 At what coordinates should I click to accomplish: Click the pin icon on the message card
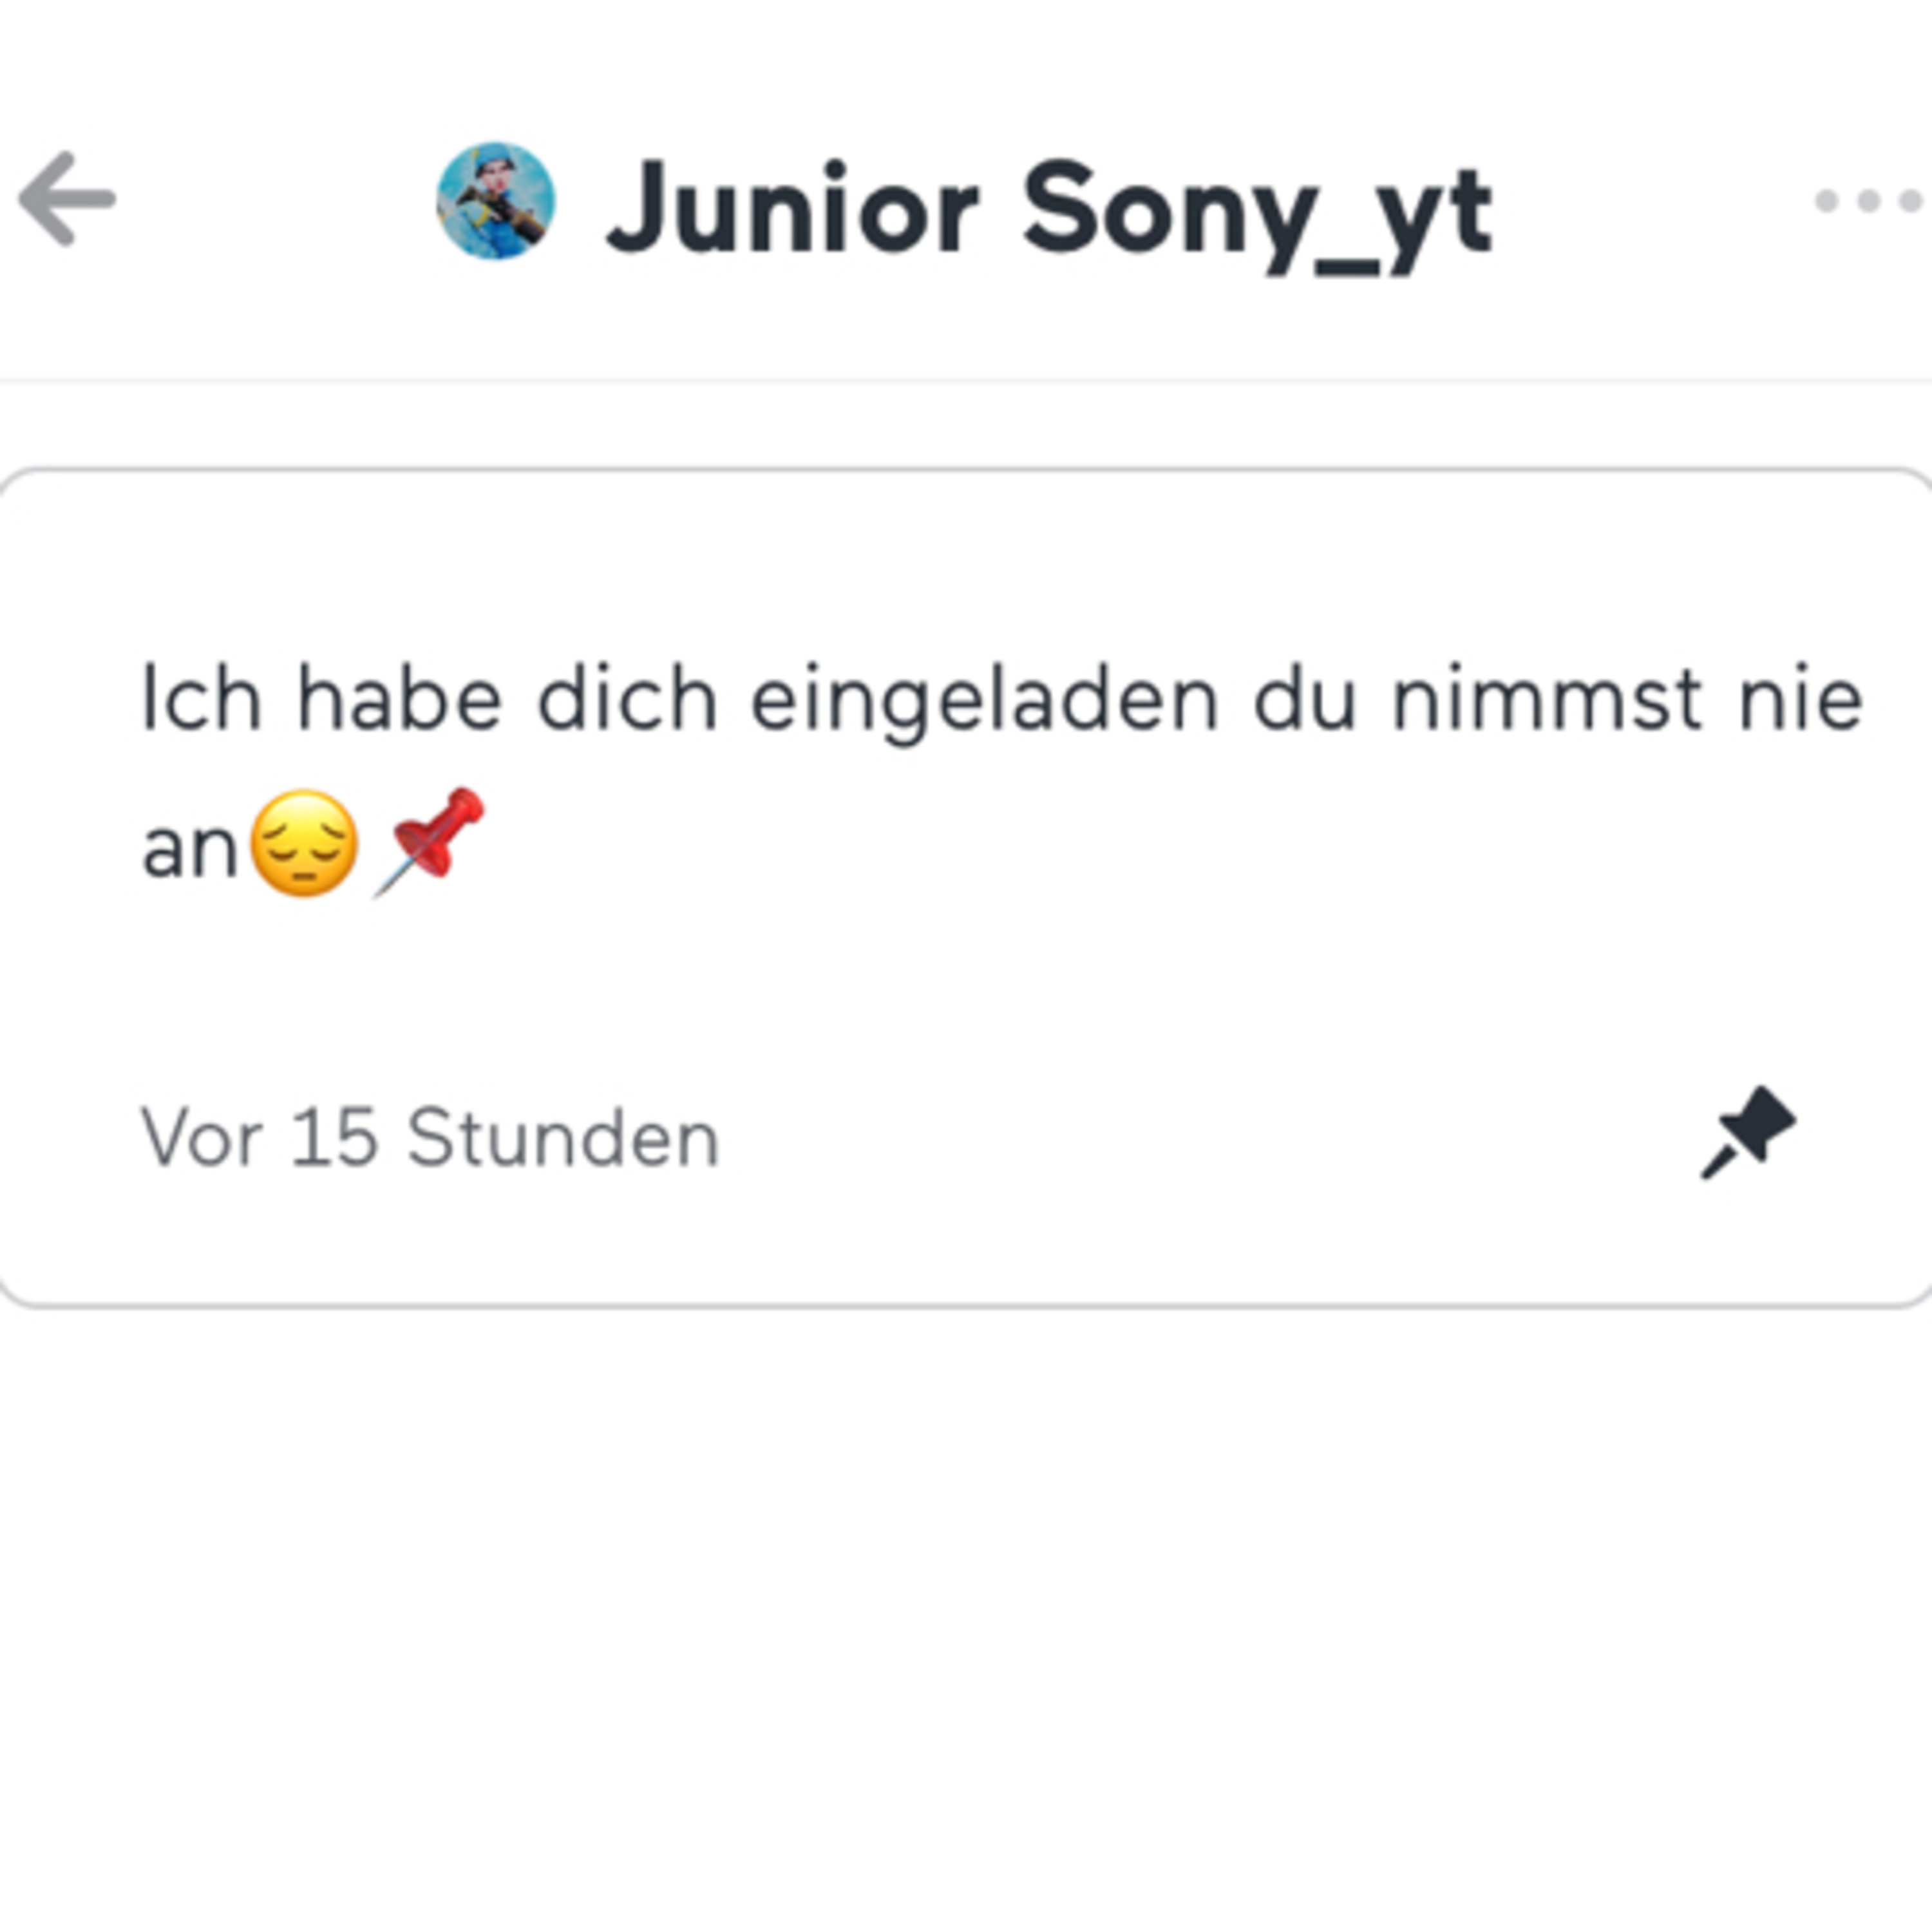pyautogui.click(x=1748, y=1134)
